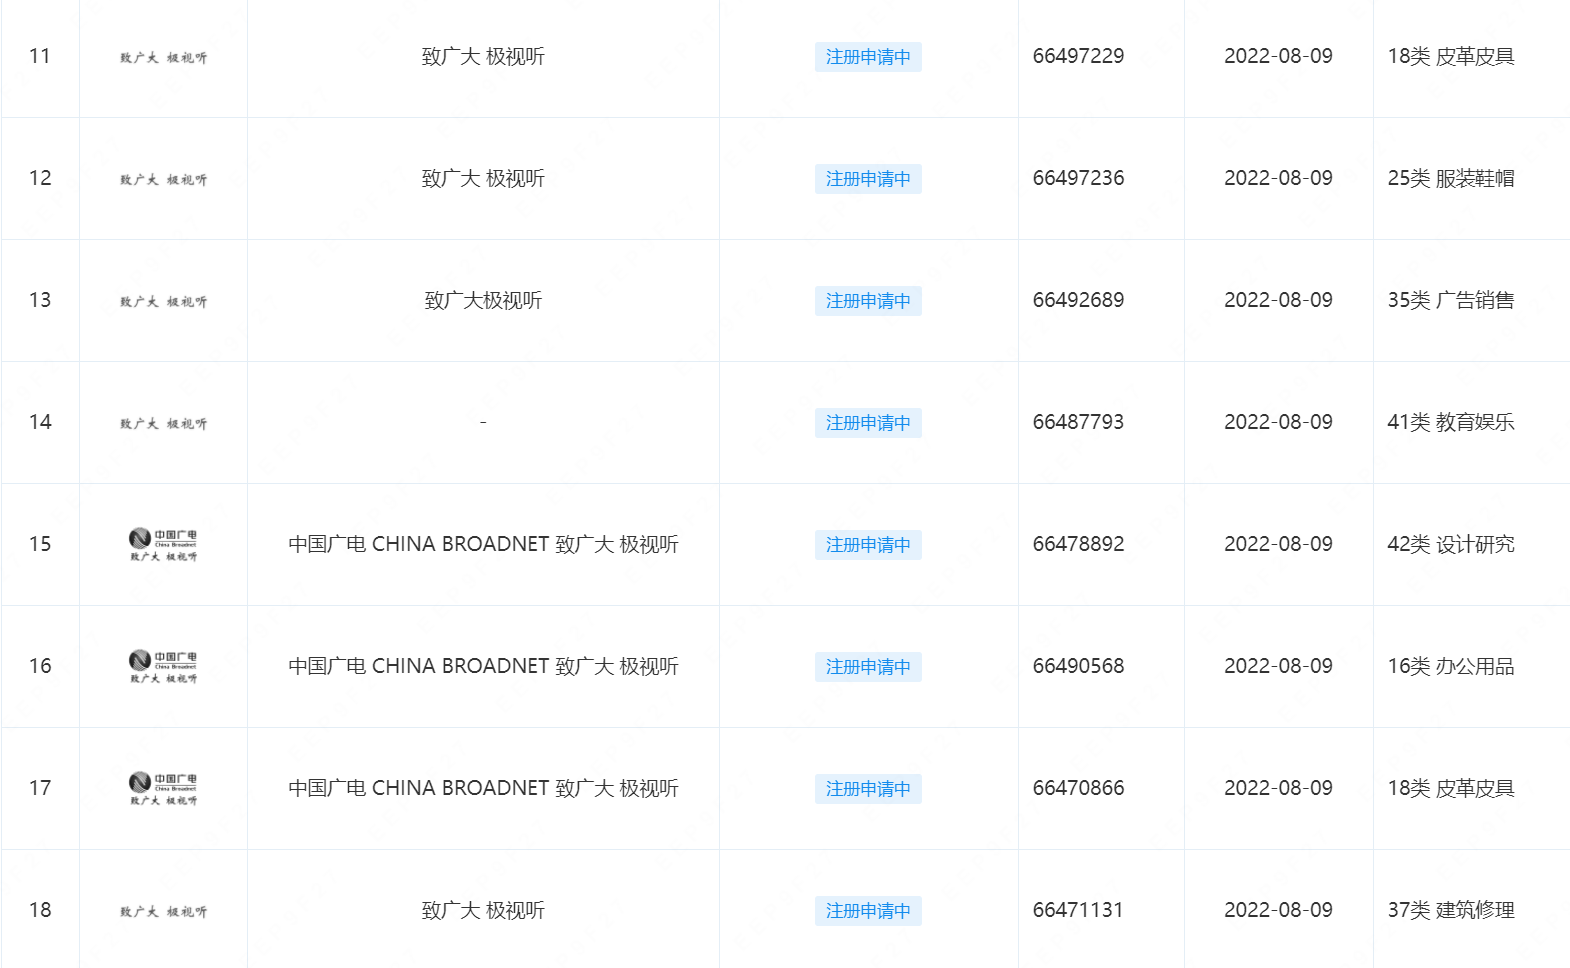Viewport: 1570px width, 968px height.
Task: Click registration number 66487793
Action: (x=1078, y=422)
